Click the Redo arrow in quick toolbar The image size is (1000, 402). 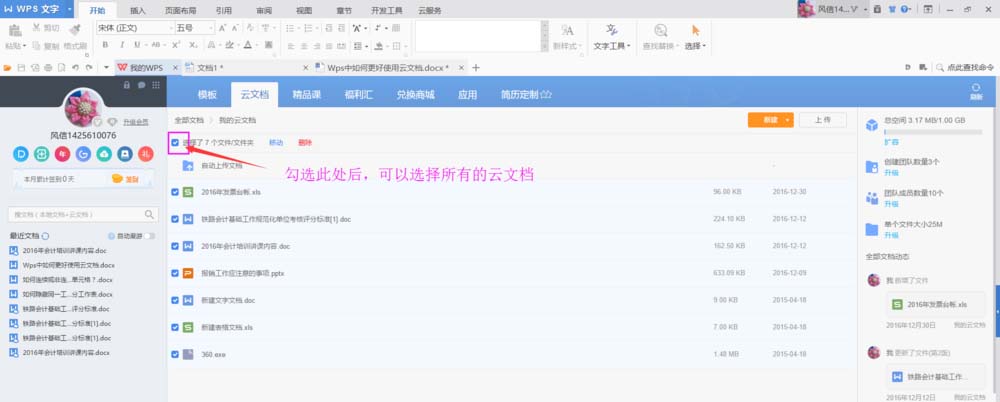point(89,68)
